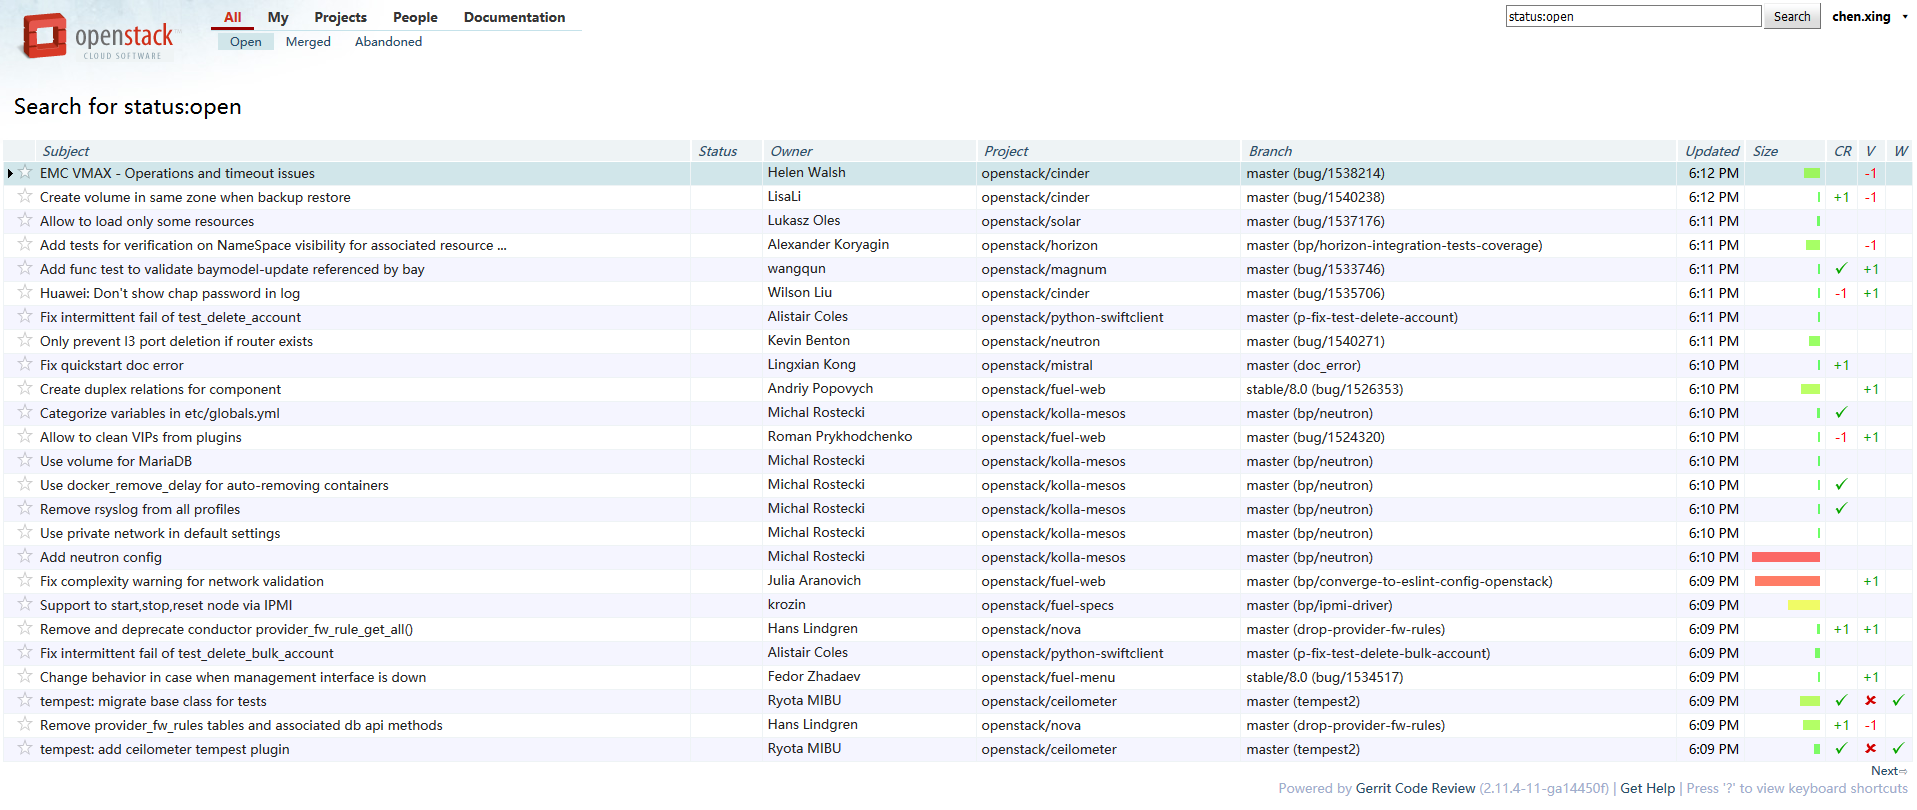Open branch 'master (bp/ipmi-driver)'
1917x810 pixels.
(x=1319, y=605)
